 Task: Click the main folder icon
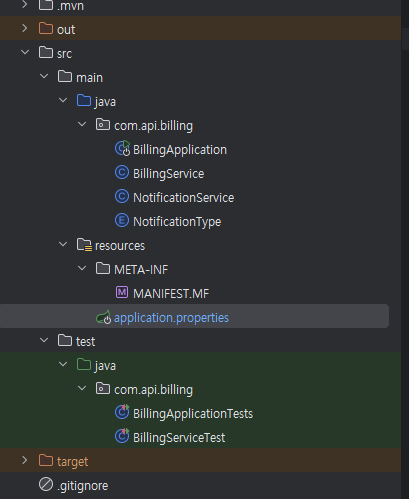pyautogui.click(x=65, y=76)
